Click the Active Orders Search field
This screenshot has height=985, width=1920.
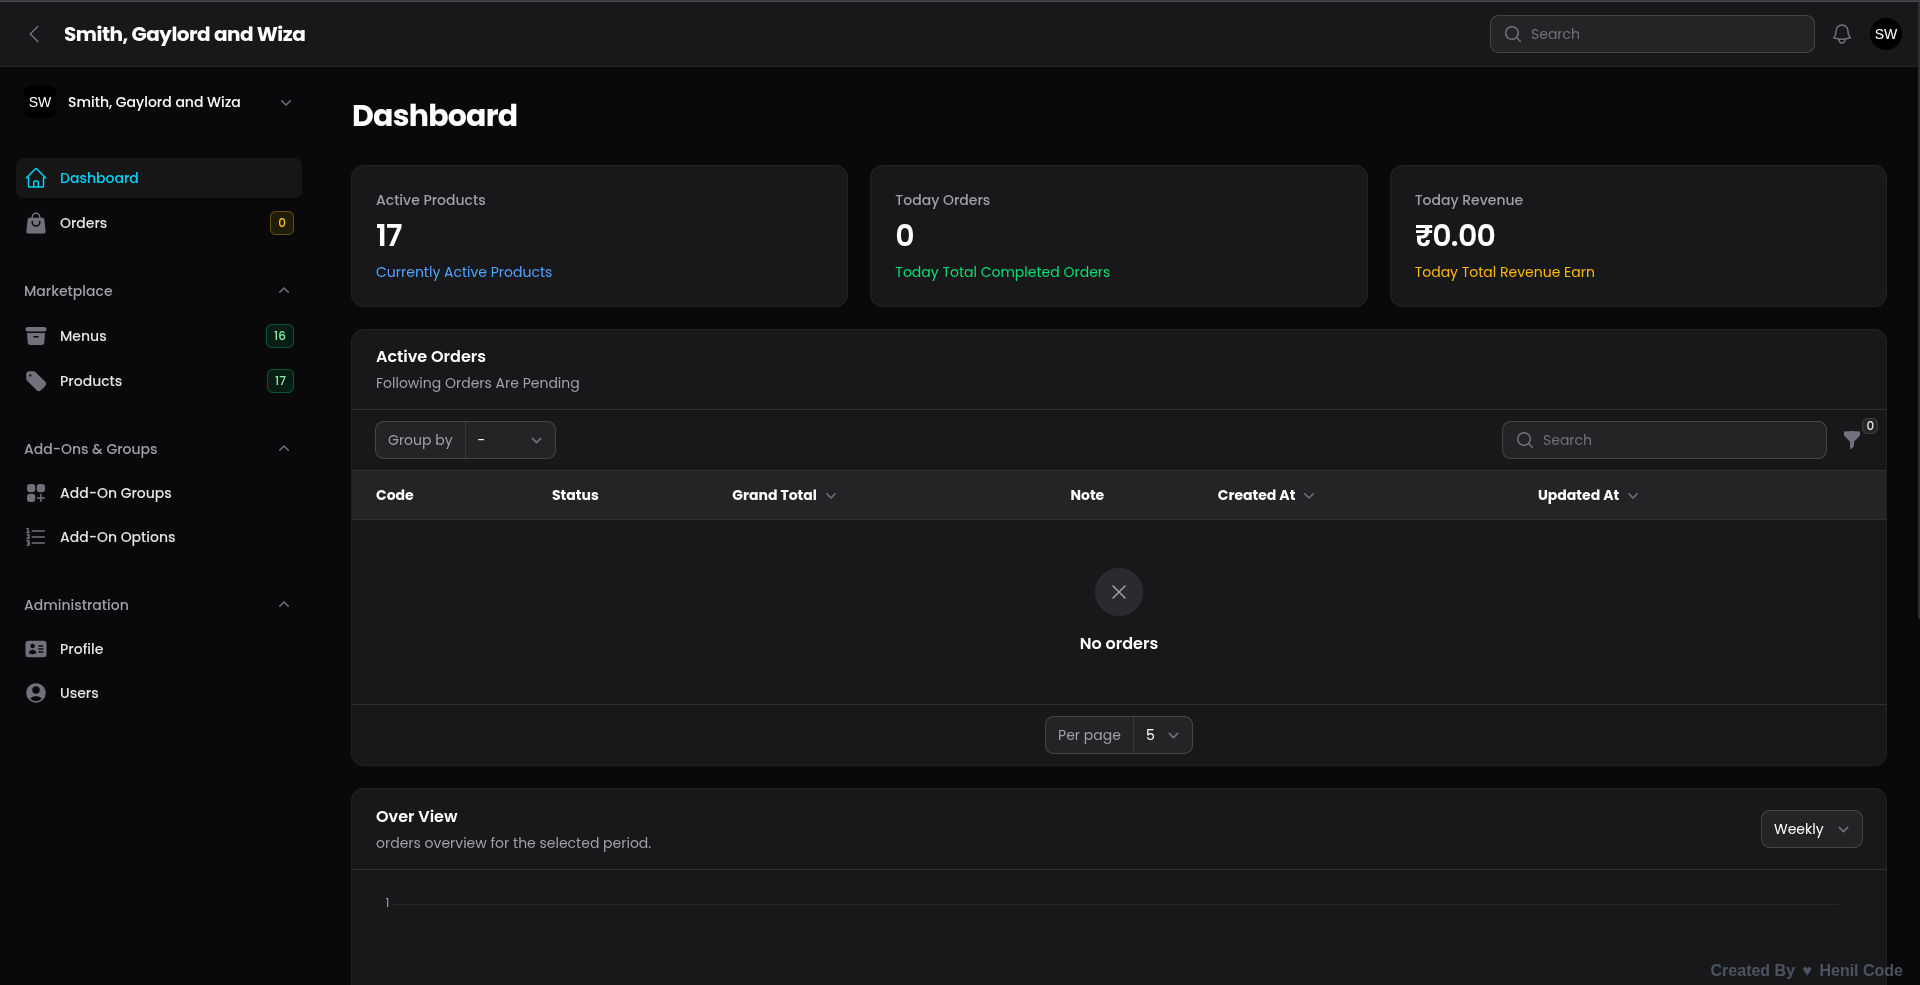pos(1664,440)
